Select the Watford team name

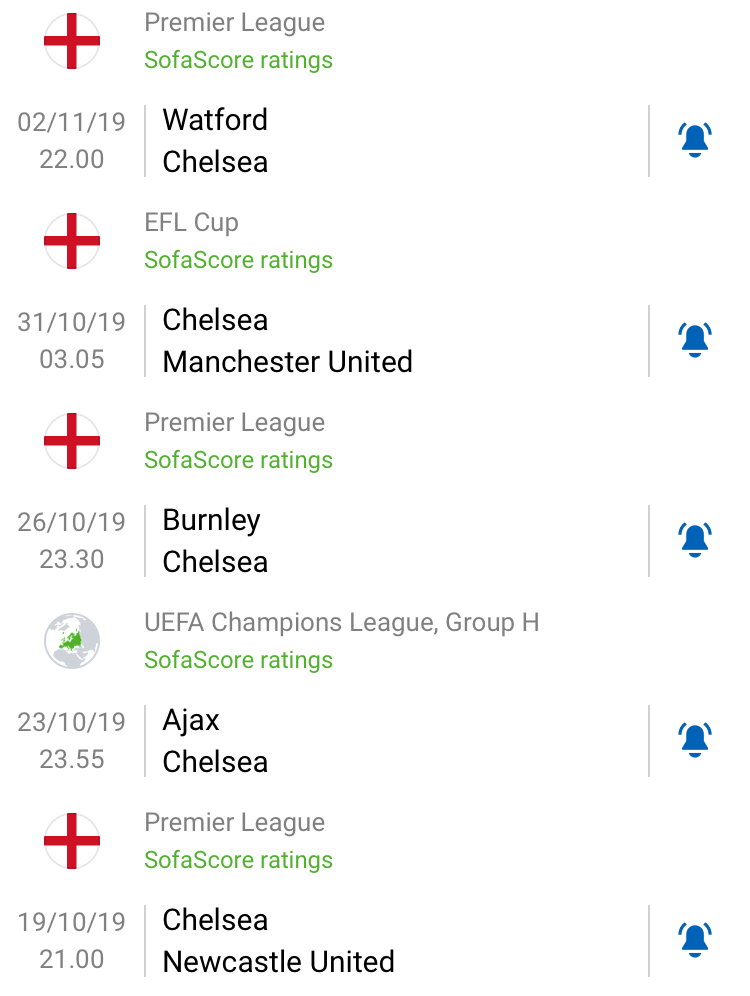(215, 120)
